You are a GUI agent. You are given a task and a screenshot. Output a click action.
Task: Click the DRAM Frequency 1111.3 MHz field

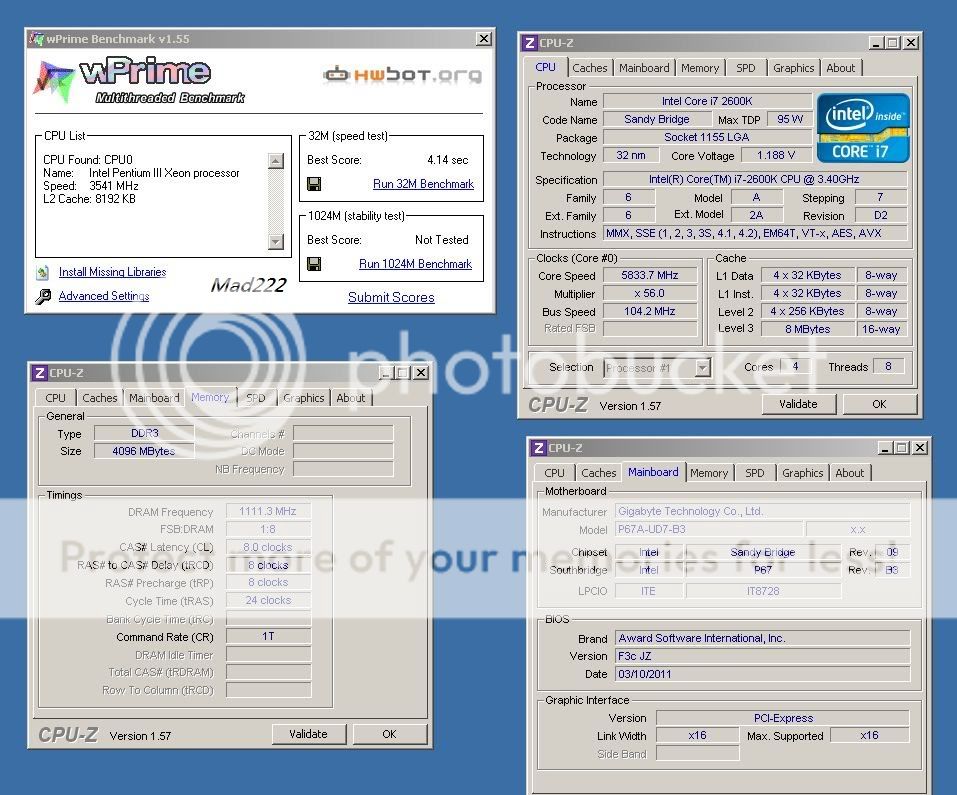[268, 511]
